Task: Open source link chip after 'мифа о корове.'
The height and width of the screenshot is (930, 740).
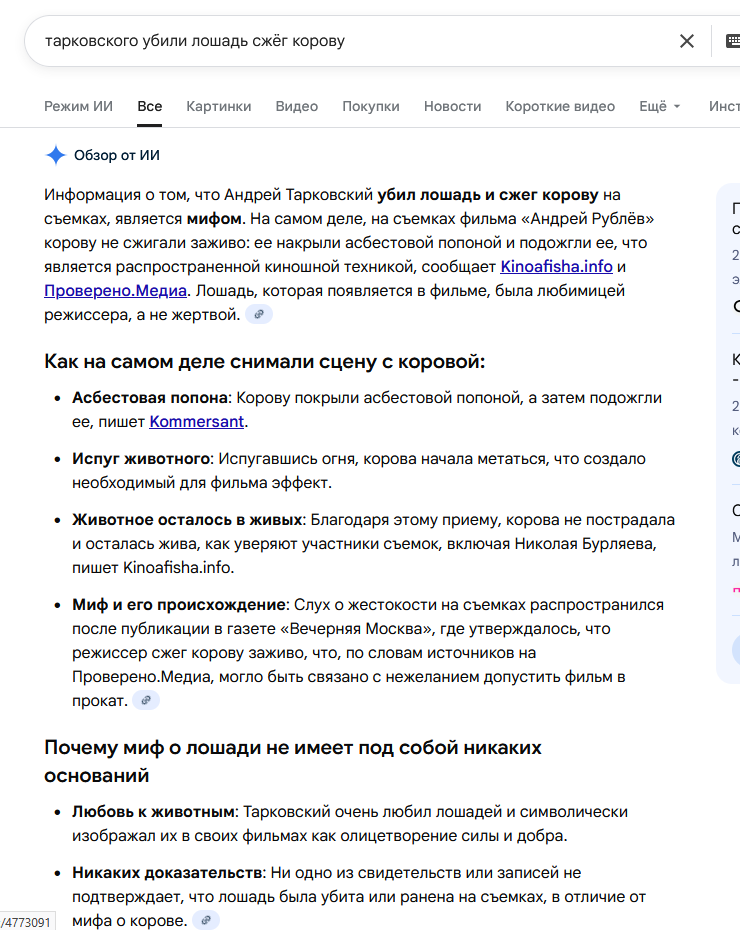Action: [206, 921]
